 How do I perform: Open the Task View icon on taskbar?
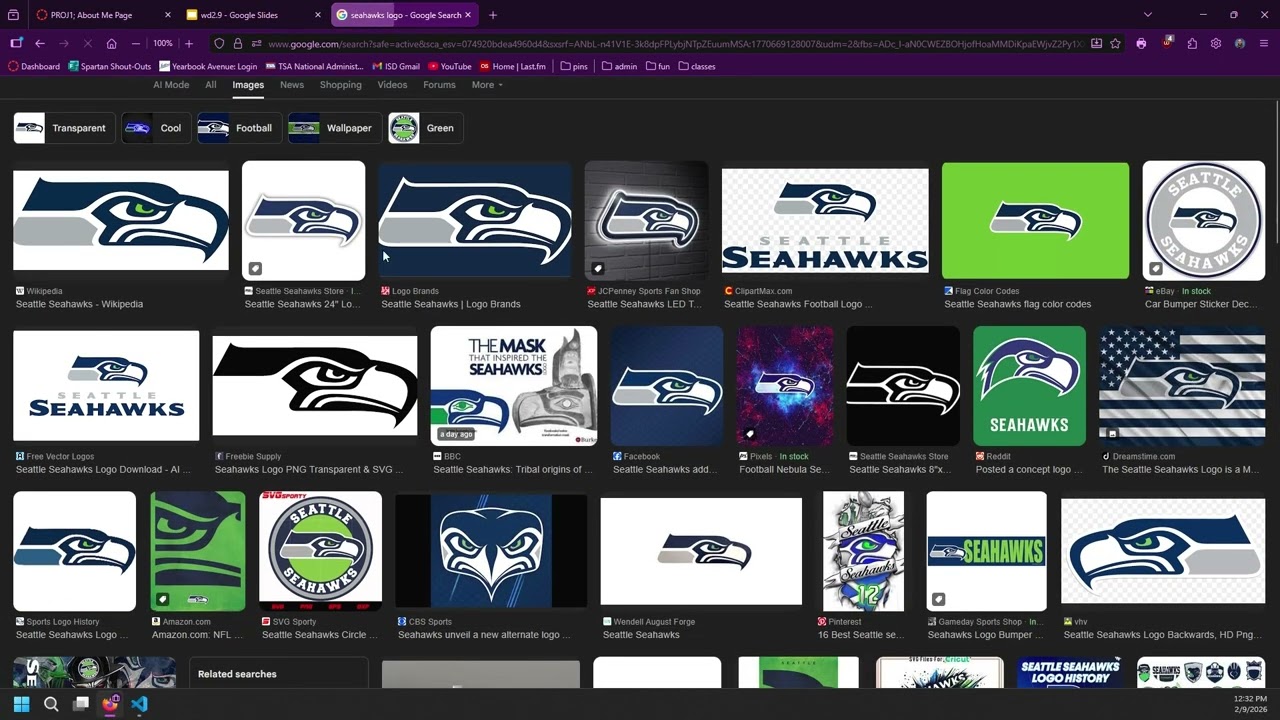[81, 704]
